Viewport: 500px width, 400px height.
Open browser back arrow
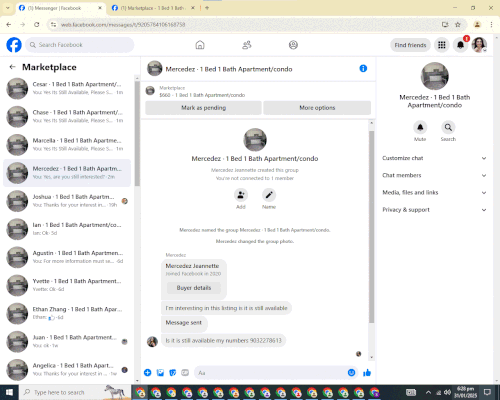pos(9,24)
